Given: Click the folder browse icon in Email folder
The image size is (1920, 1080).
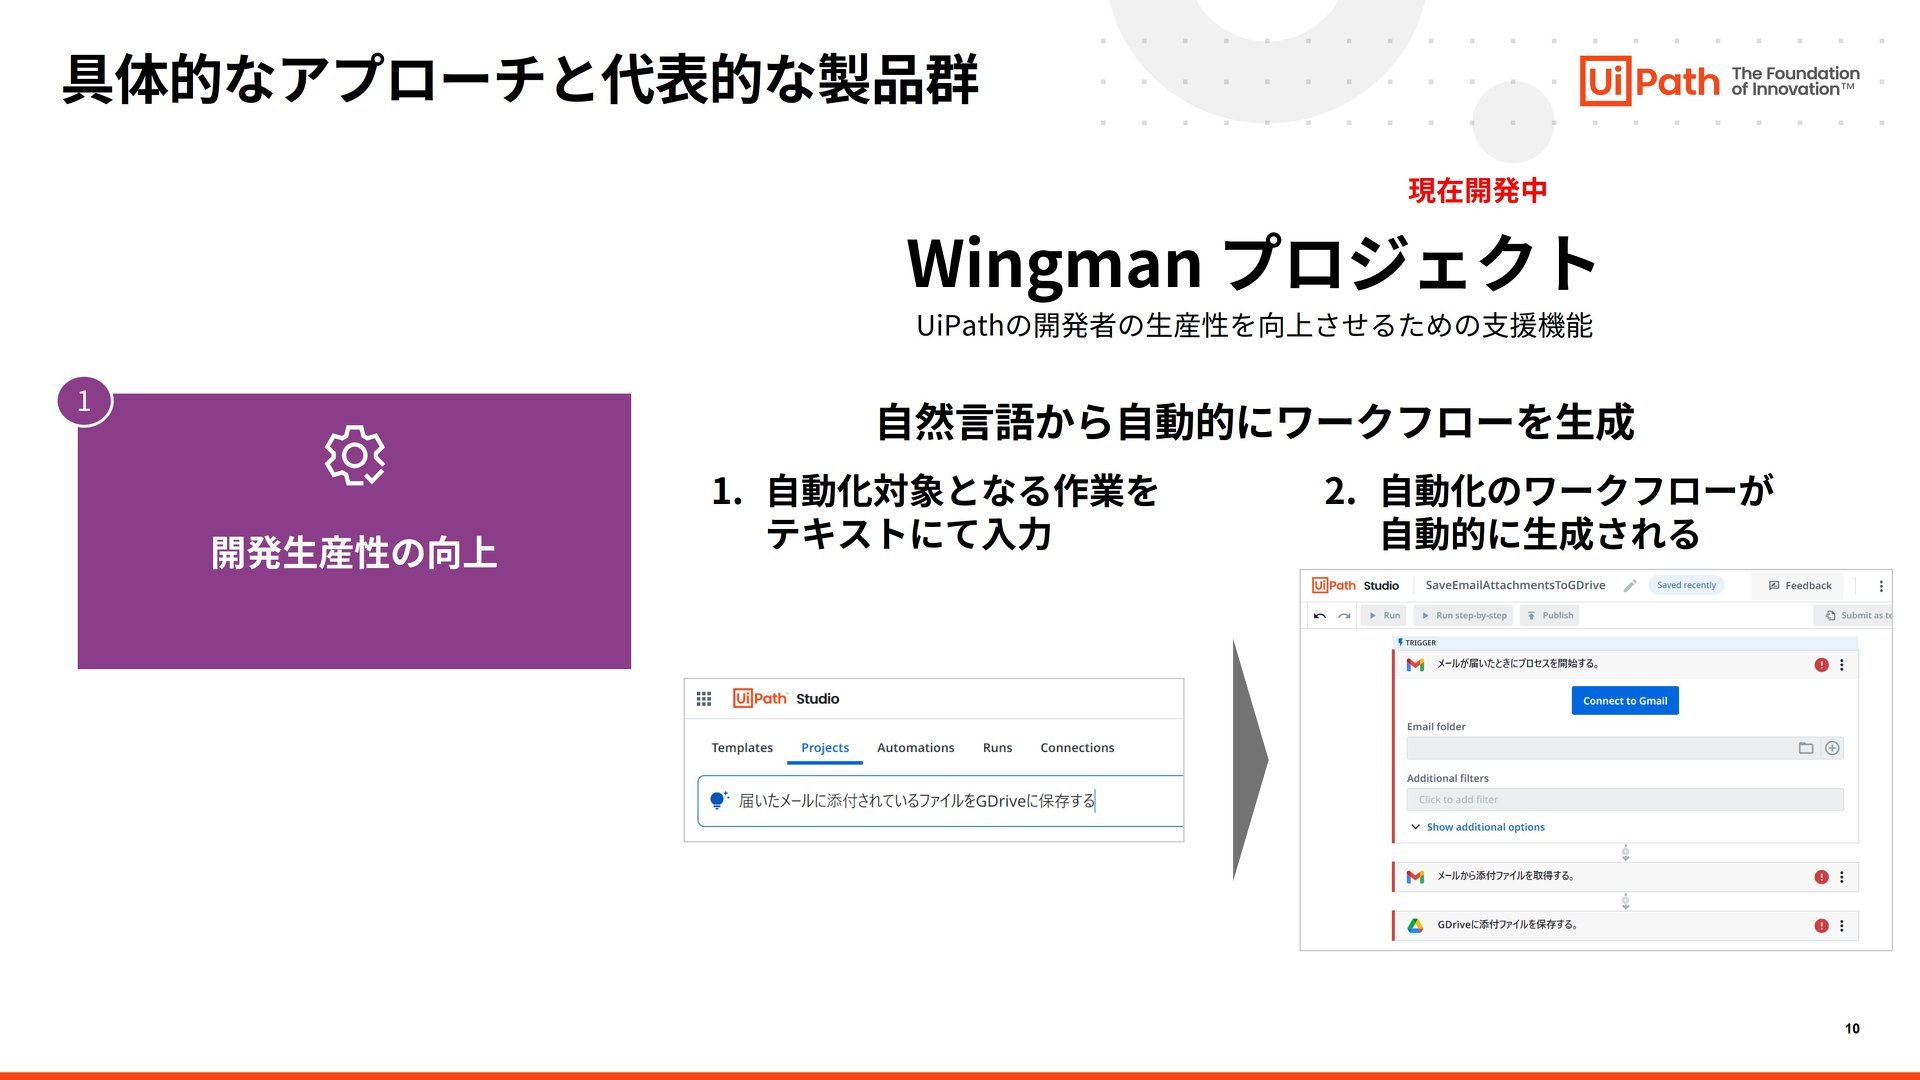Looking at the screenshot, I should click(x=1806, y=748).
